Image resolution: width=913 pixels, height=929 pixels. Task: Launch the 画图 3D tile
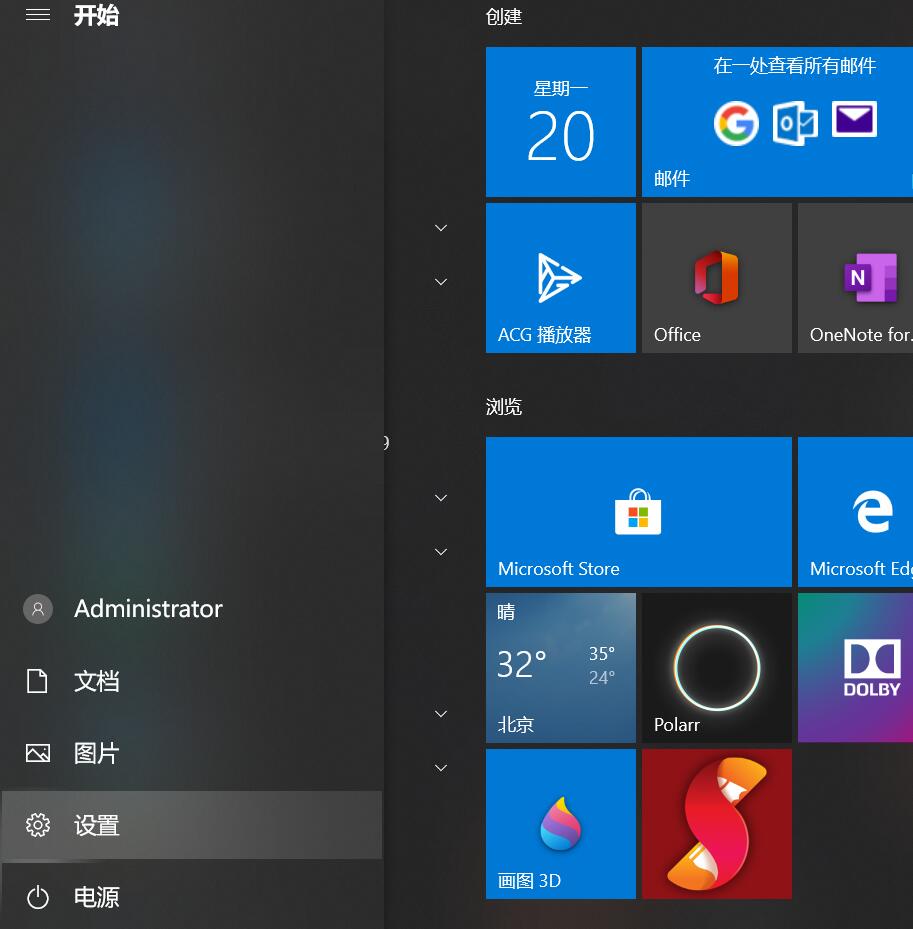point(560,824)
